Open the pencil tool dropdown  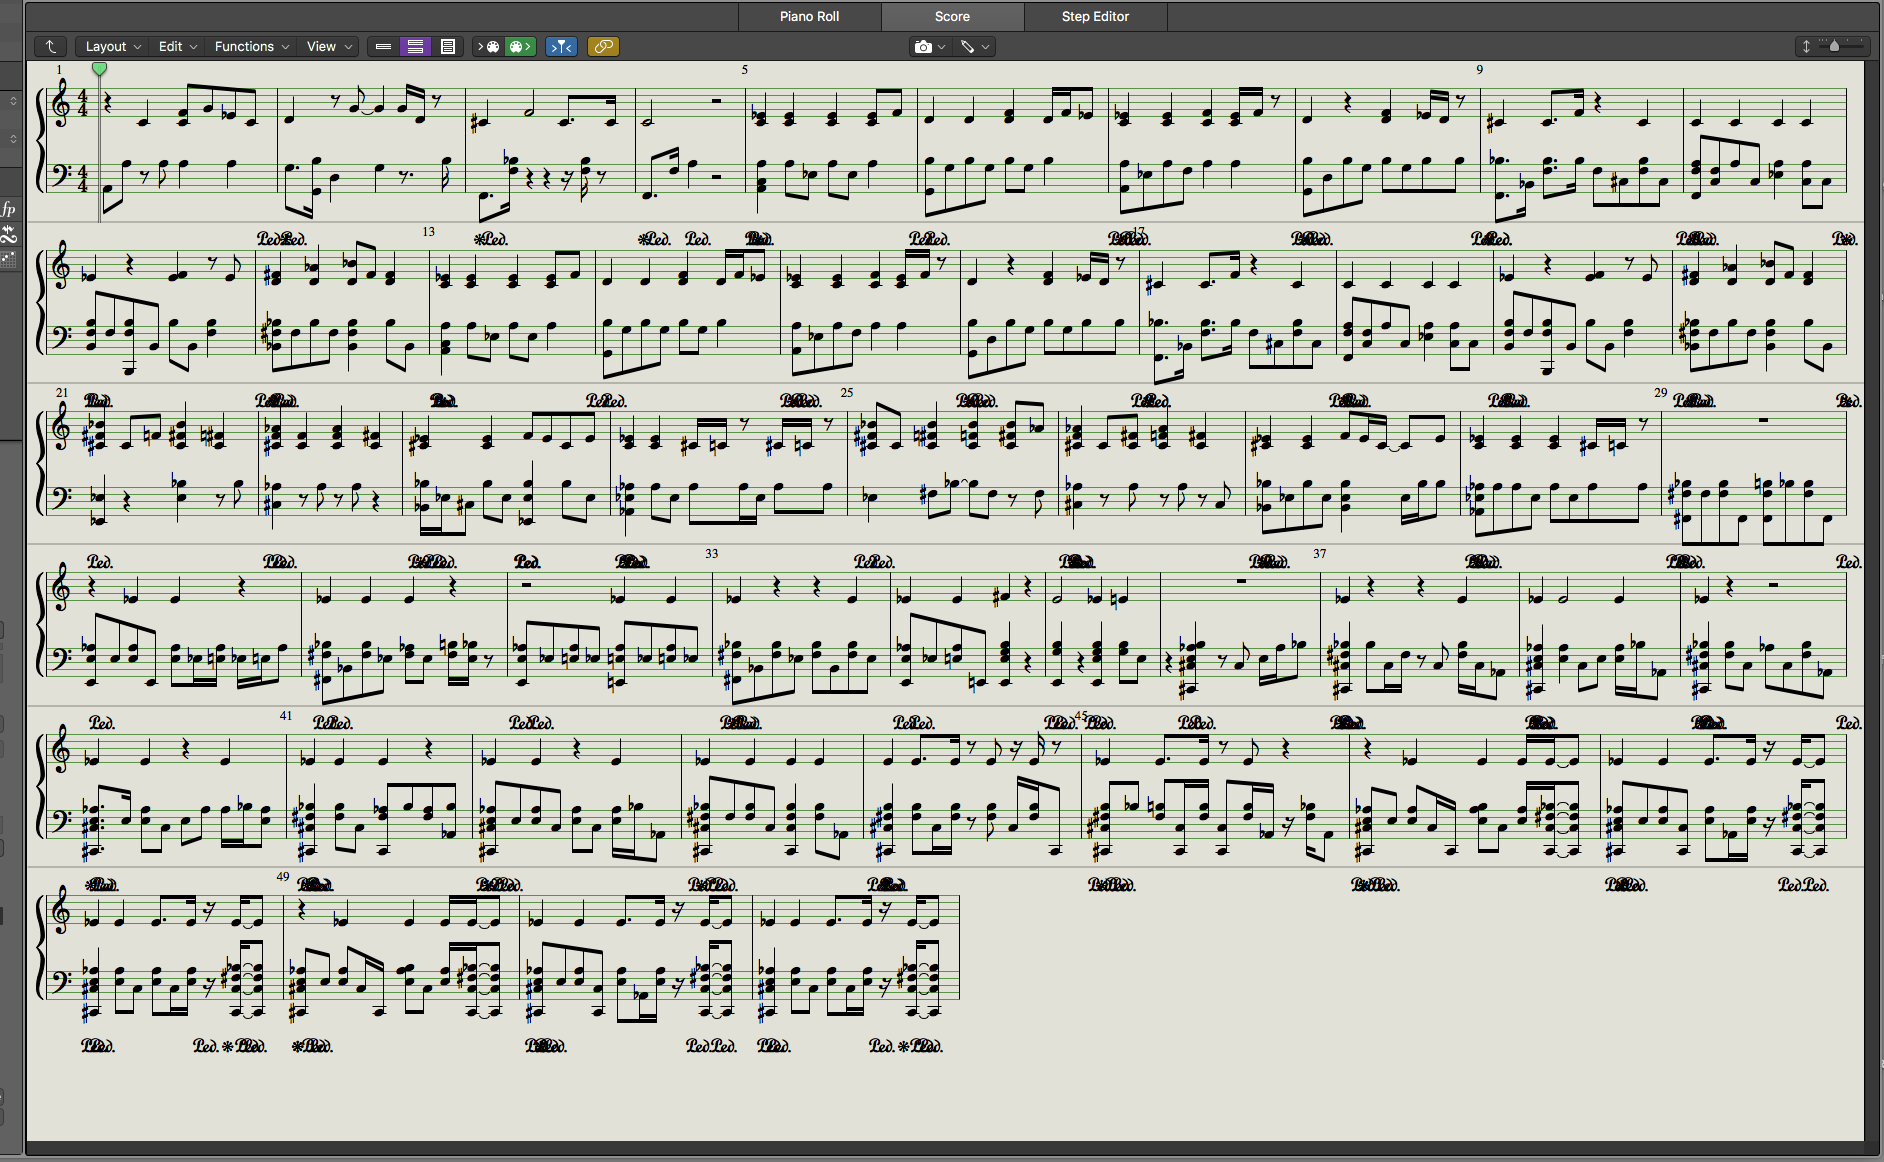(974, 46)
